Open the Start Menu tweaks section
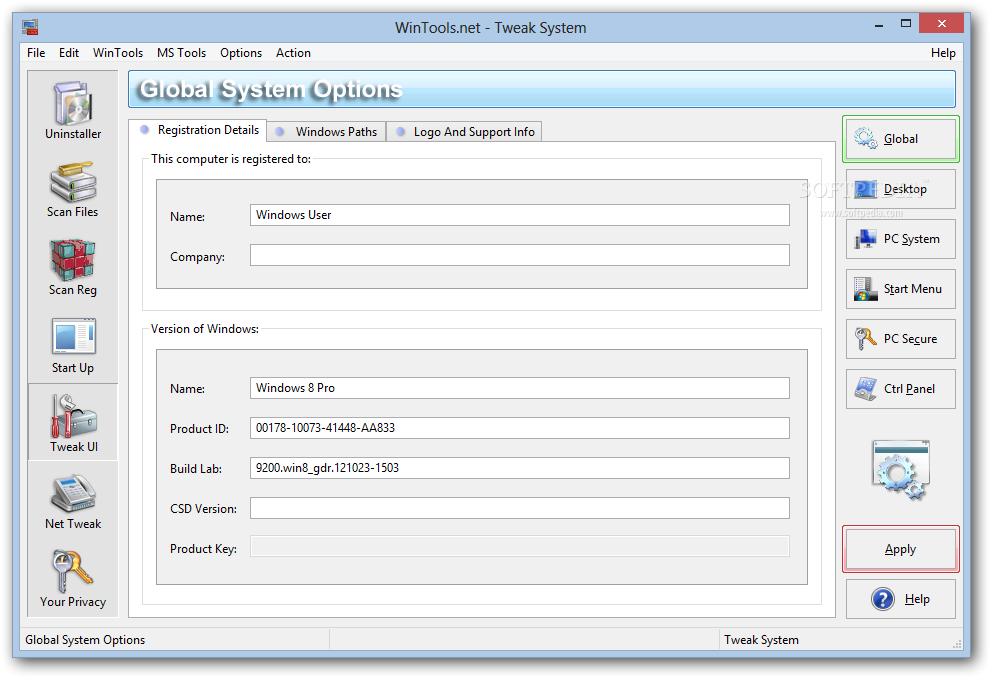The image size is (991, 678). click(901, 289)
